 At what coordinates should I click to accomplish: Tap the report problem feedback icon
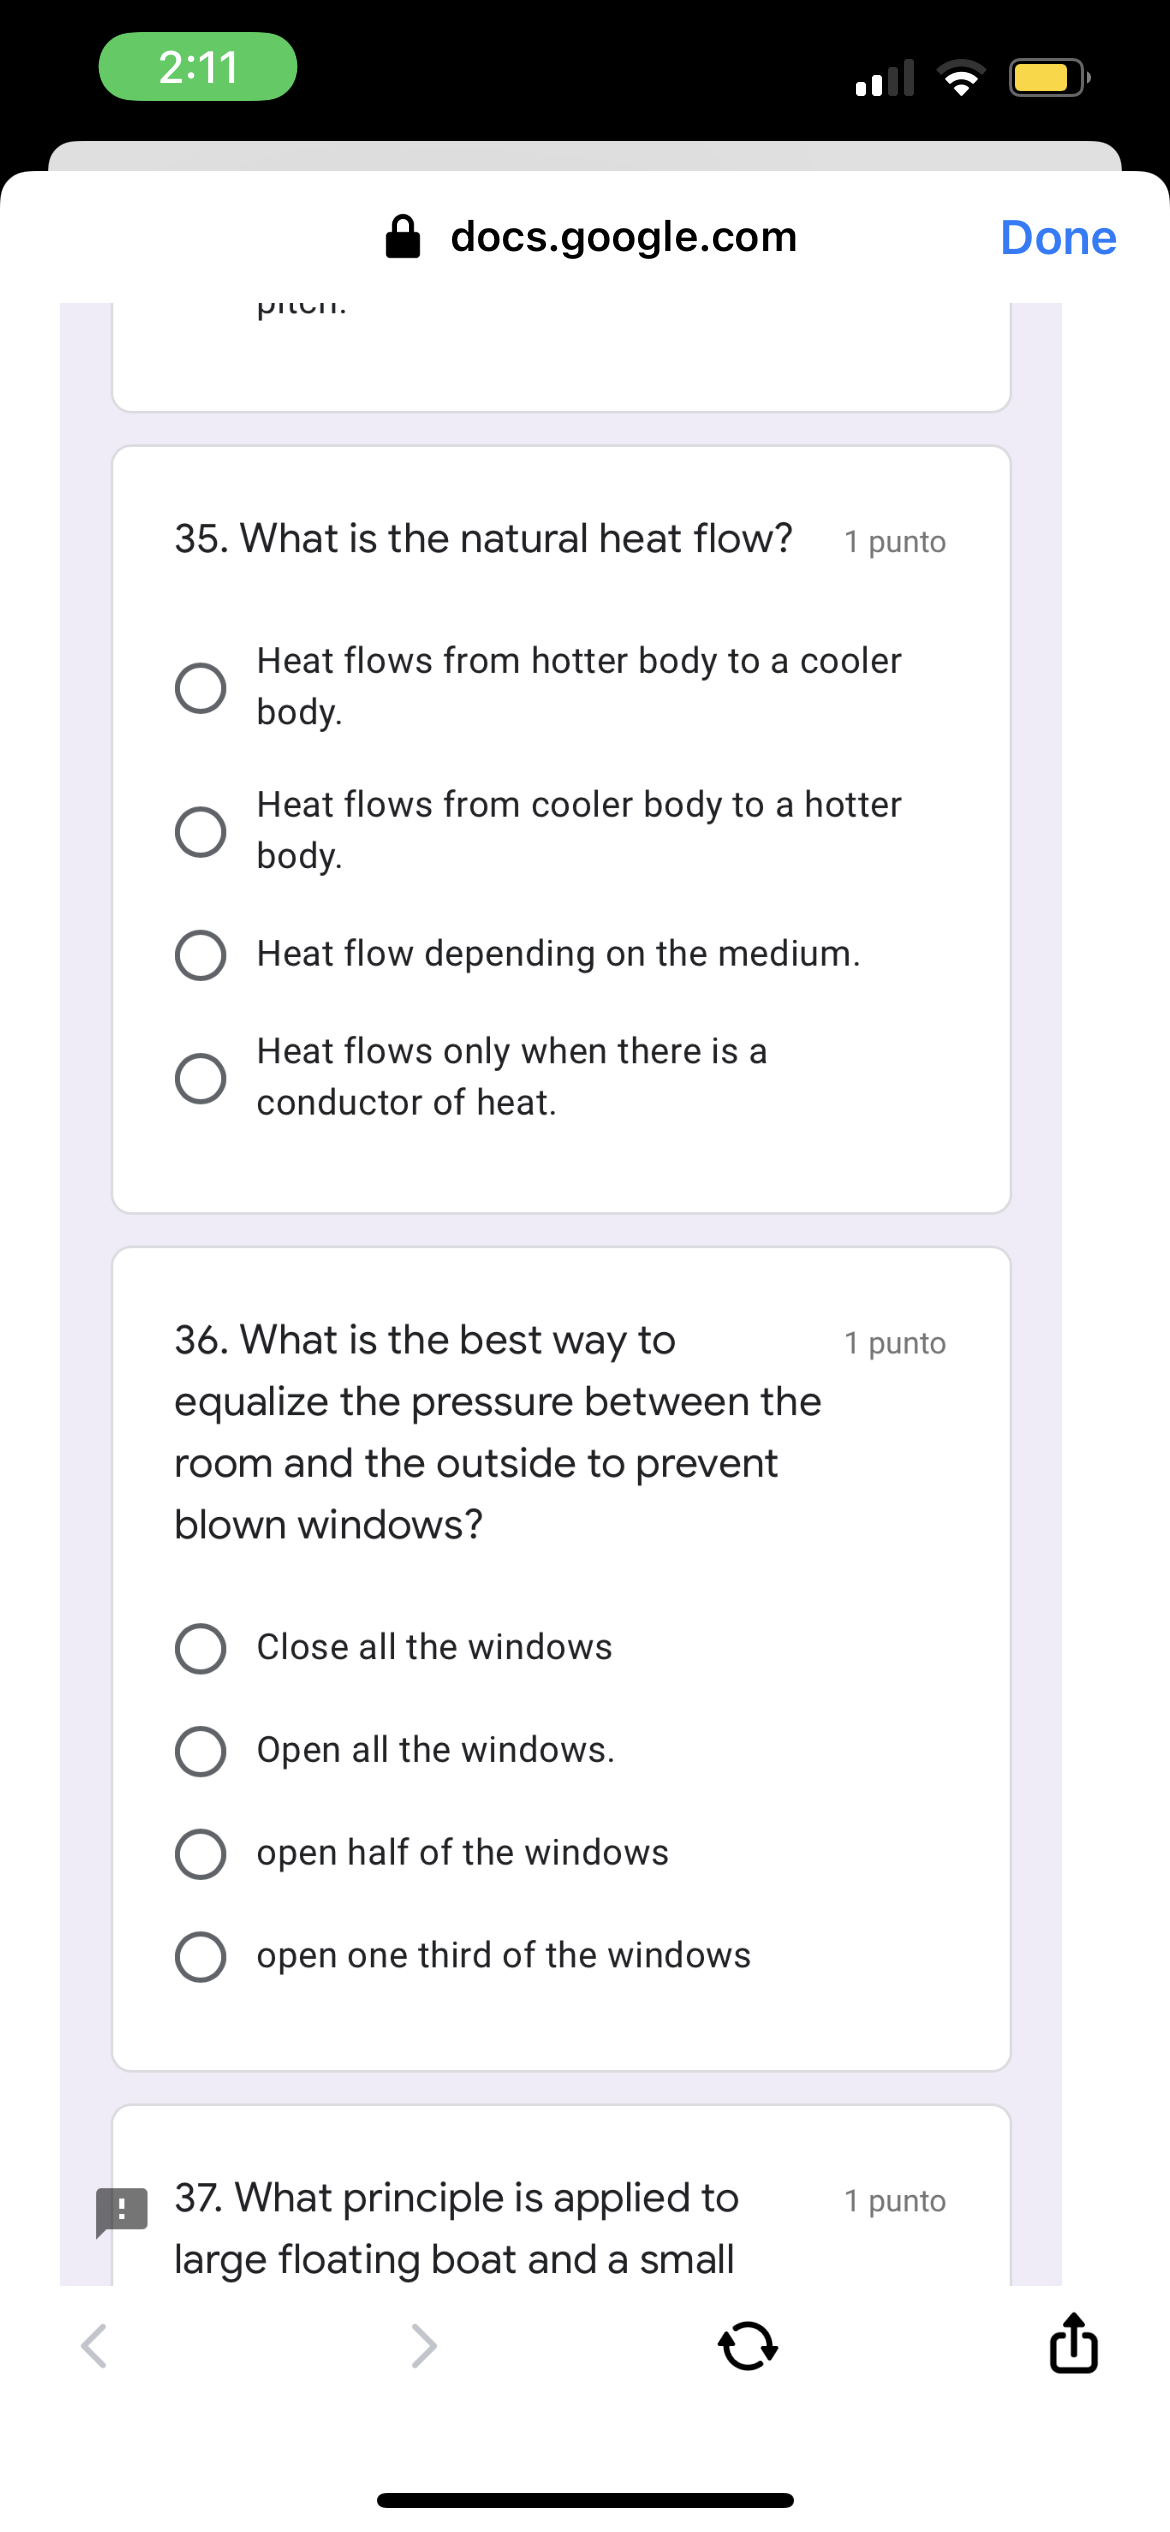pyautogui.click(x=122, y=2210)
